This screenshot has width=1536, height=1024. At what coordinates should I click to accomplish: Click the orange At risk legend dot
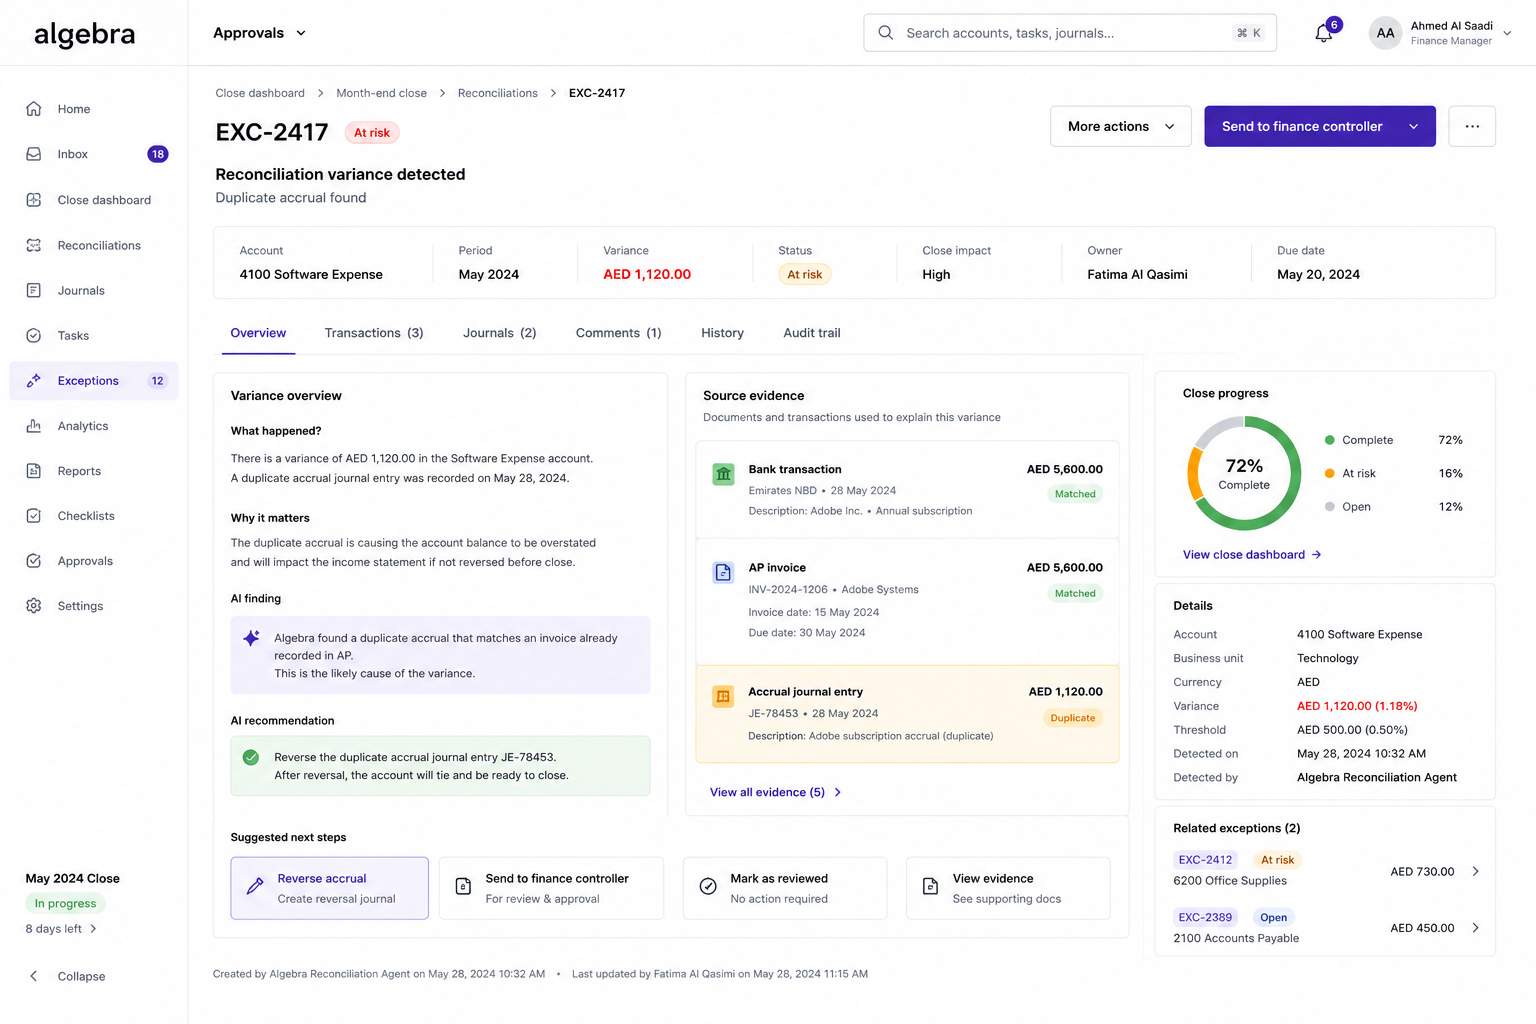click(1329, 473)
